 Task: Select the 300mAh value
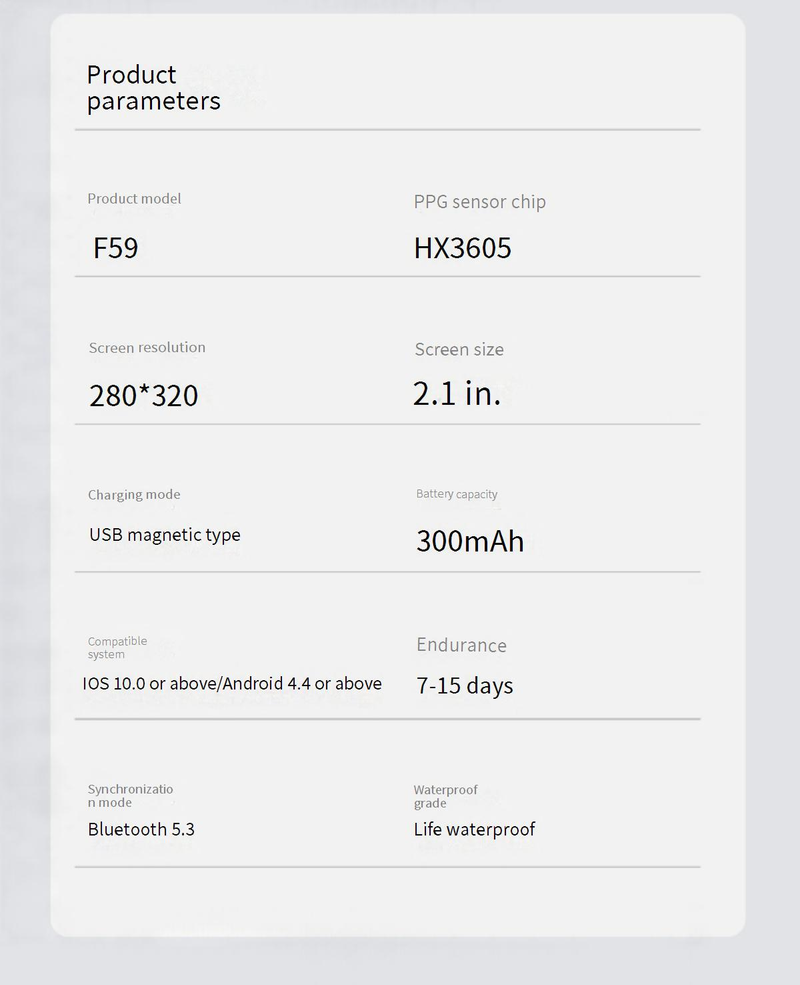469,541
